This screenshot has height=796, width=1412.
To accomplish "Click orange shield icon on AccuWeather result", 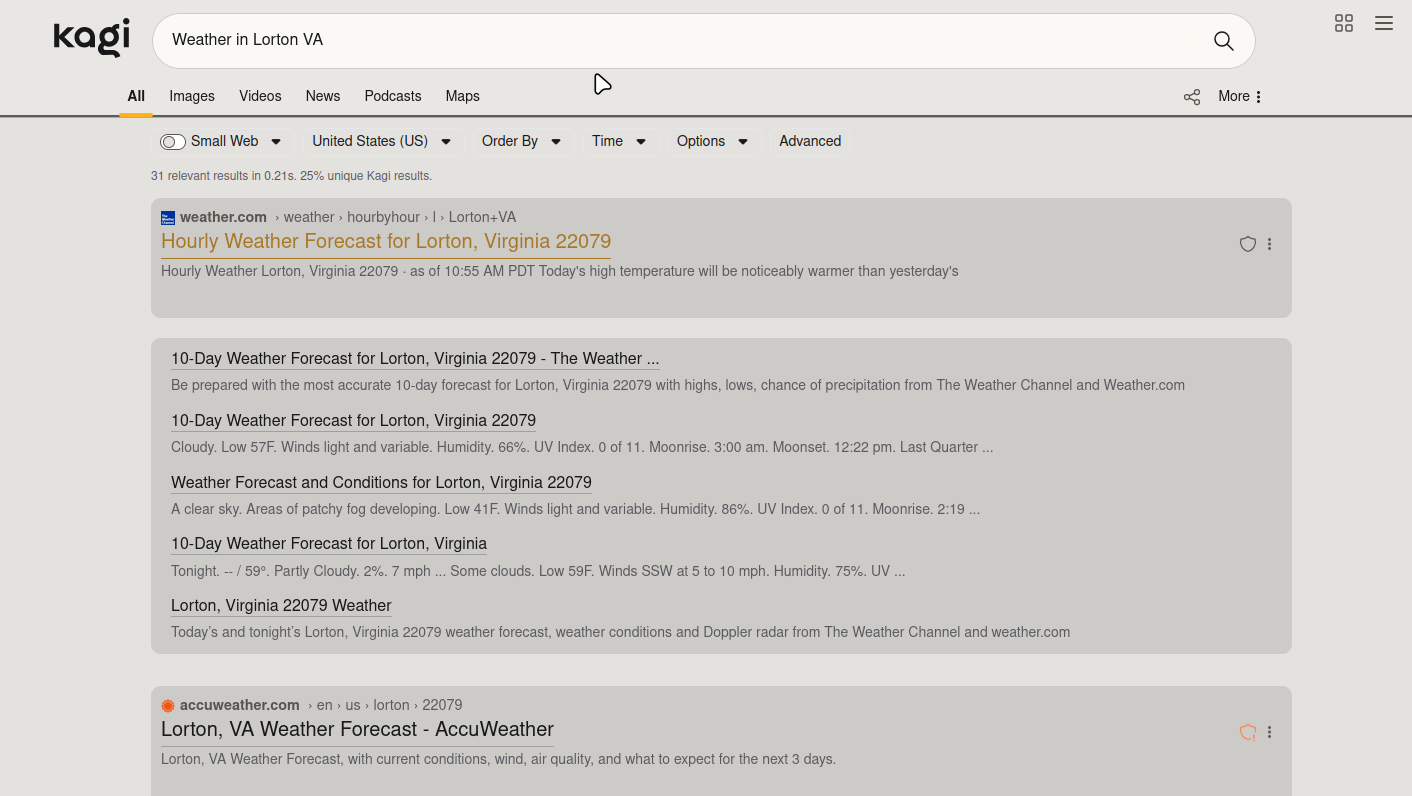I will point(1248,732).
